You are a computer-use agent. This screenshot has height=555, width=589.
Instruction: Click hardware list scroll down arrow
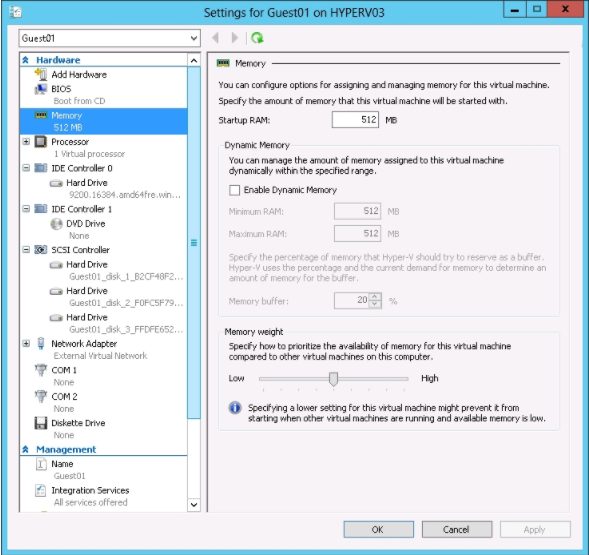click(x=194, y=505)
